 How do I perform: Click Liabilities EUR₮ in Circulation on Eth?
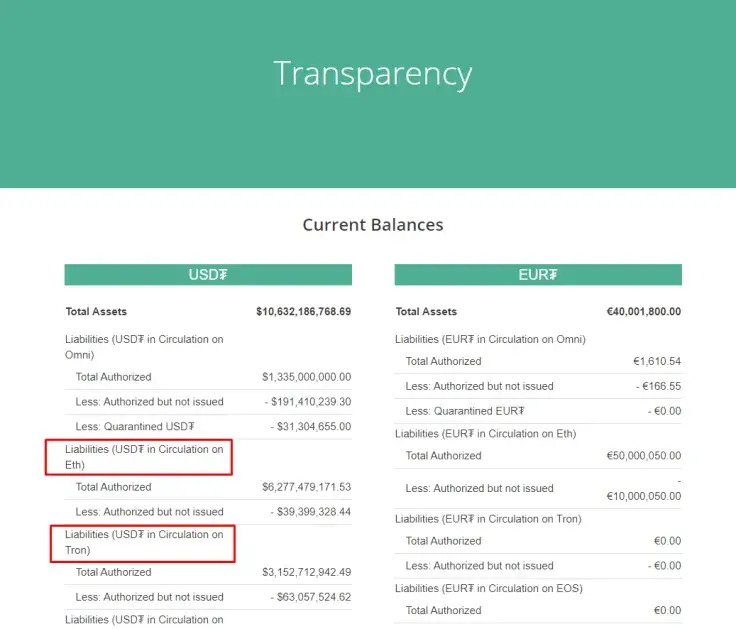[x=485, y=434]
